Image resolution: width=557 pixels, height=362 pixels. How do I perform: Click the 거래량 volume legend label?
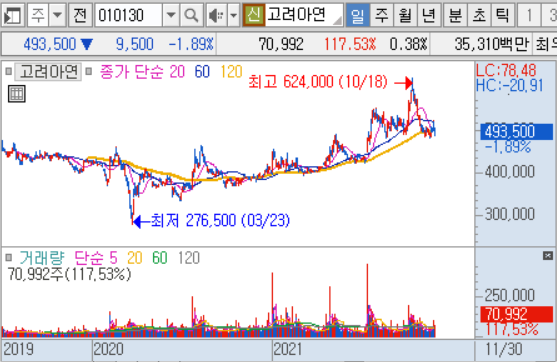pyautogui.click(x=42, y=258)
